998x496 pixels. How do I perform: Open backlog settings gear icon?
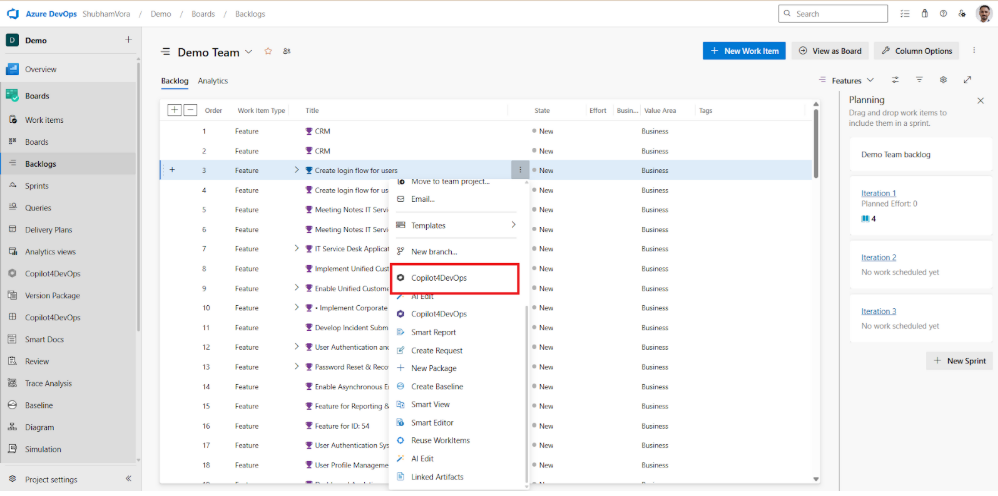(944, 80)
